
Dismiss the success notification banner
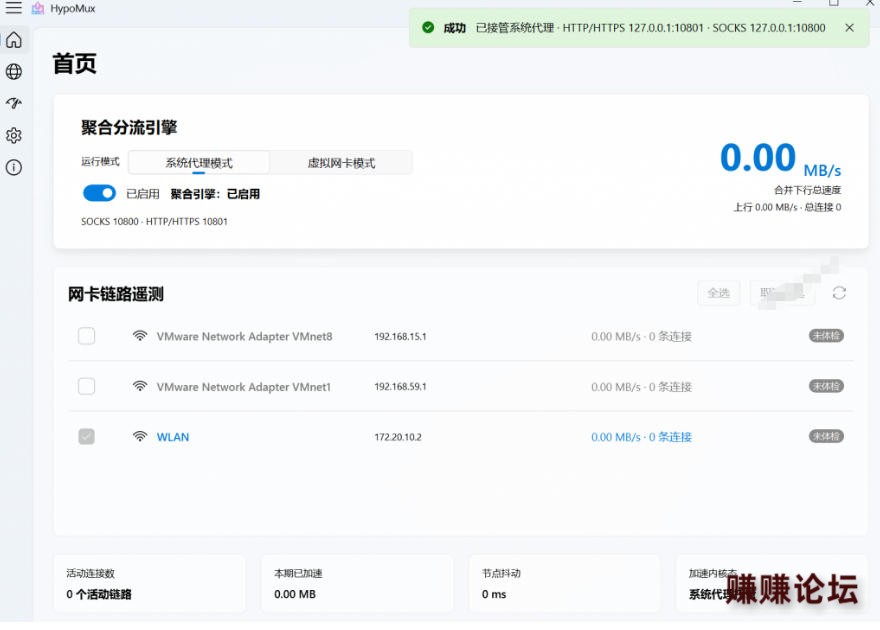(x=849, y=27)
